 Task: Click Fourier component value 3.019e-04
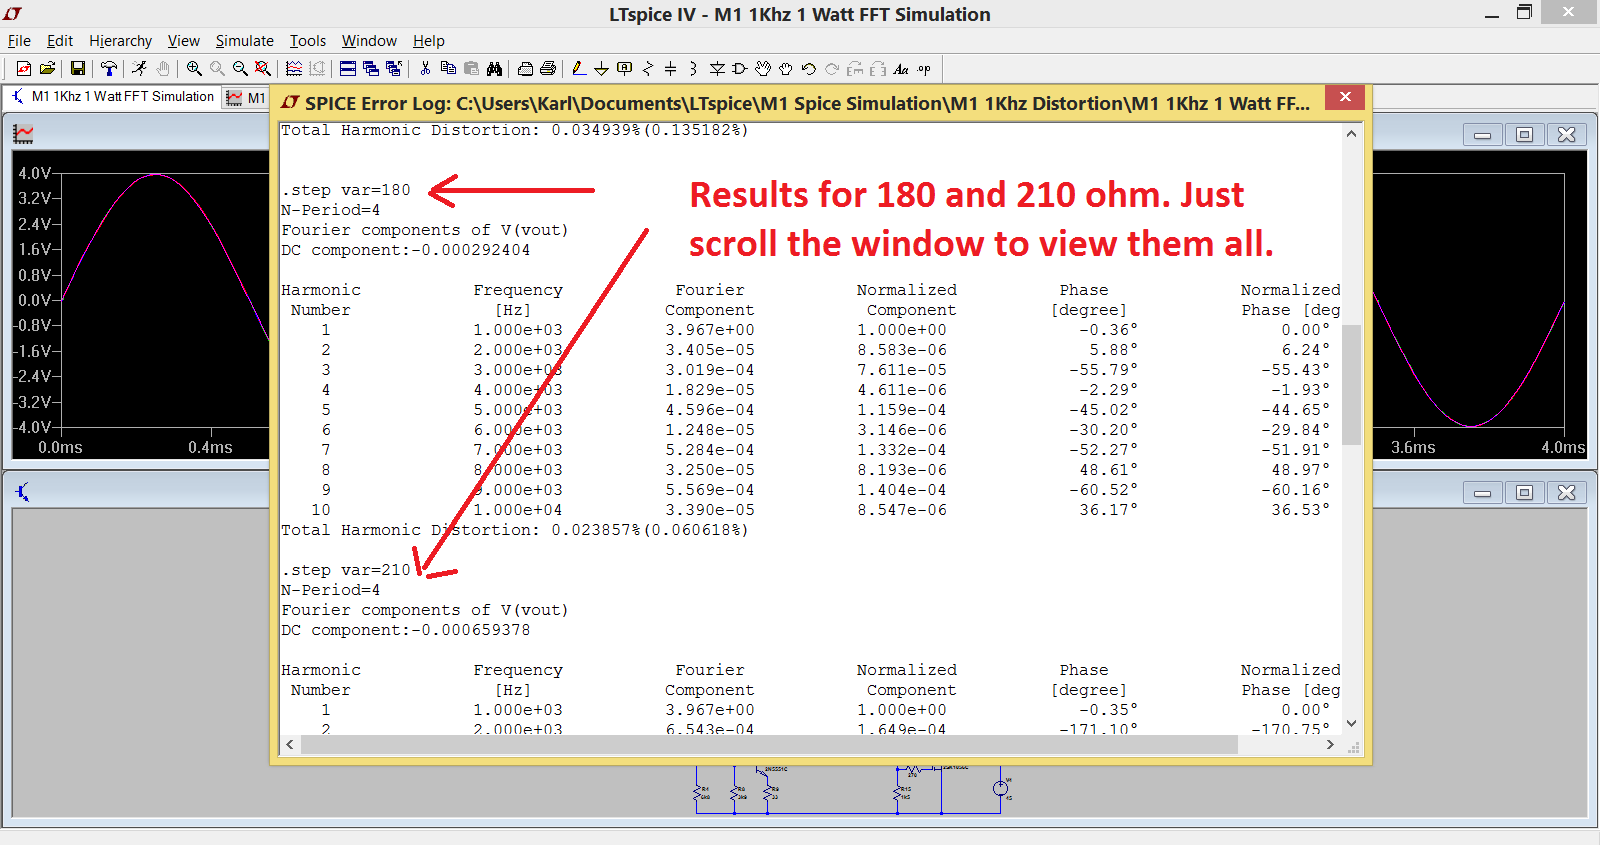(x=710, y=370)
